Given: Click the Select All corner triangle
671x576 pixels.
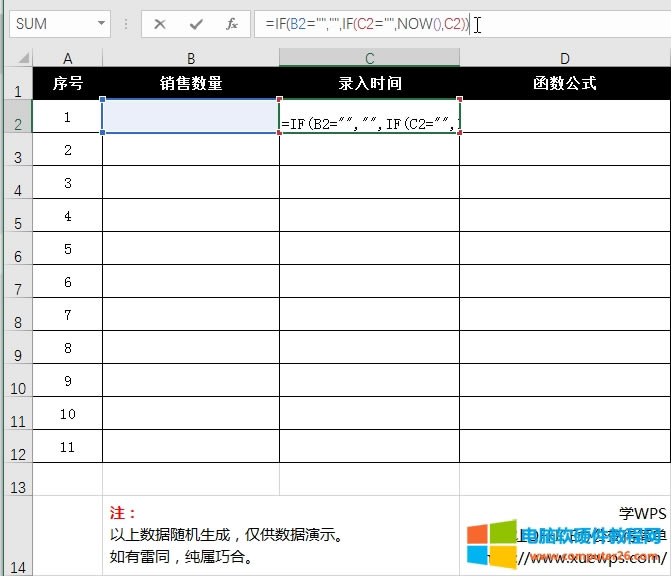Looking at the screenshot, I should 17,58.
